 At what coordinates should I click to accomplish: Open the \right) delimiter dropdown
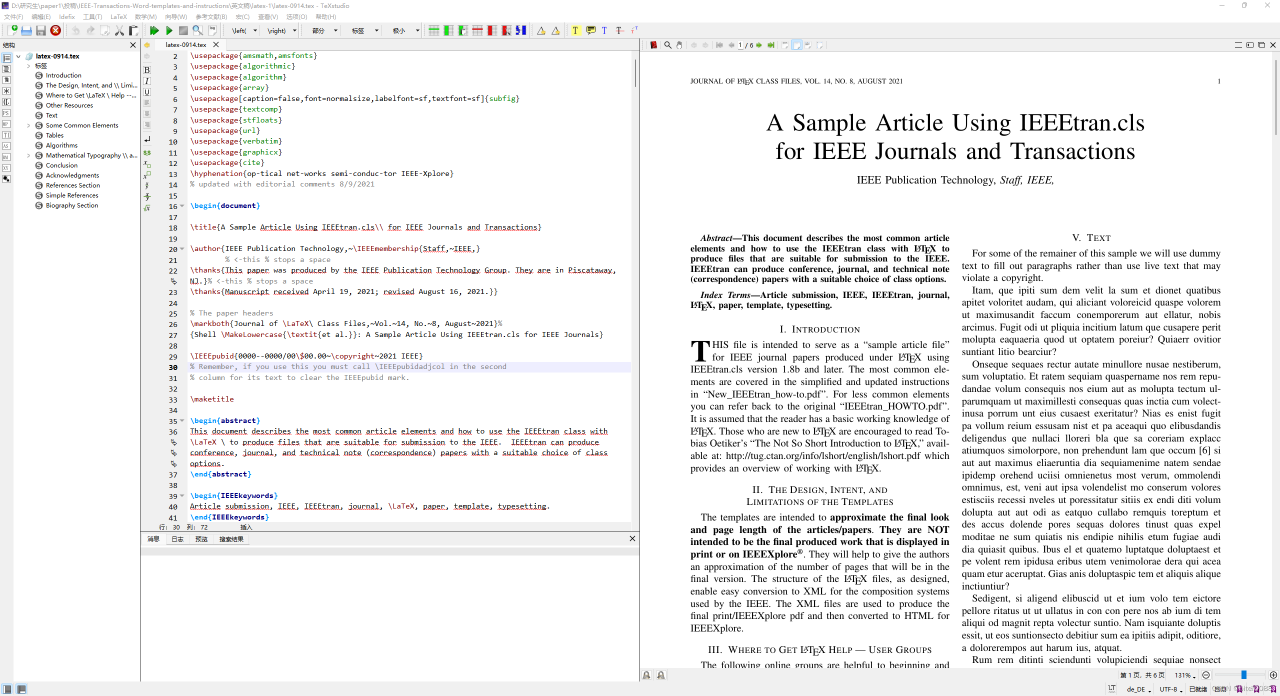pyautogui.click(x=281, y=31)
